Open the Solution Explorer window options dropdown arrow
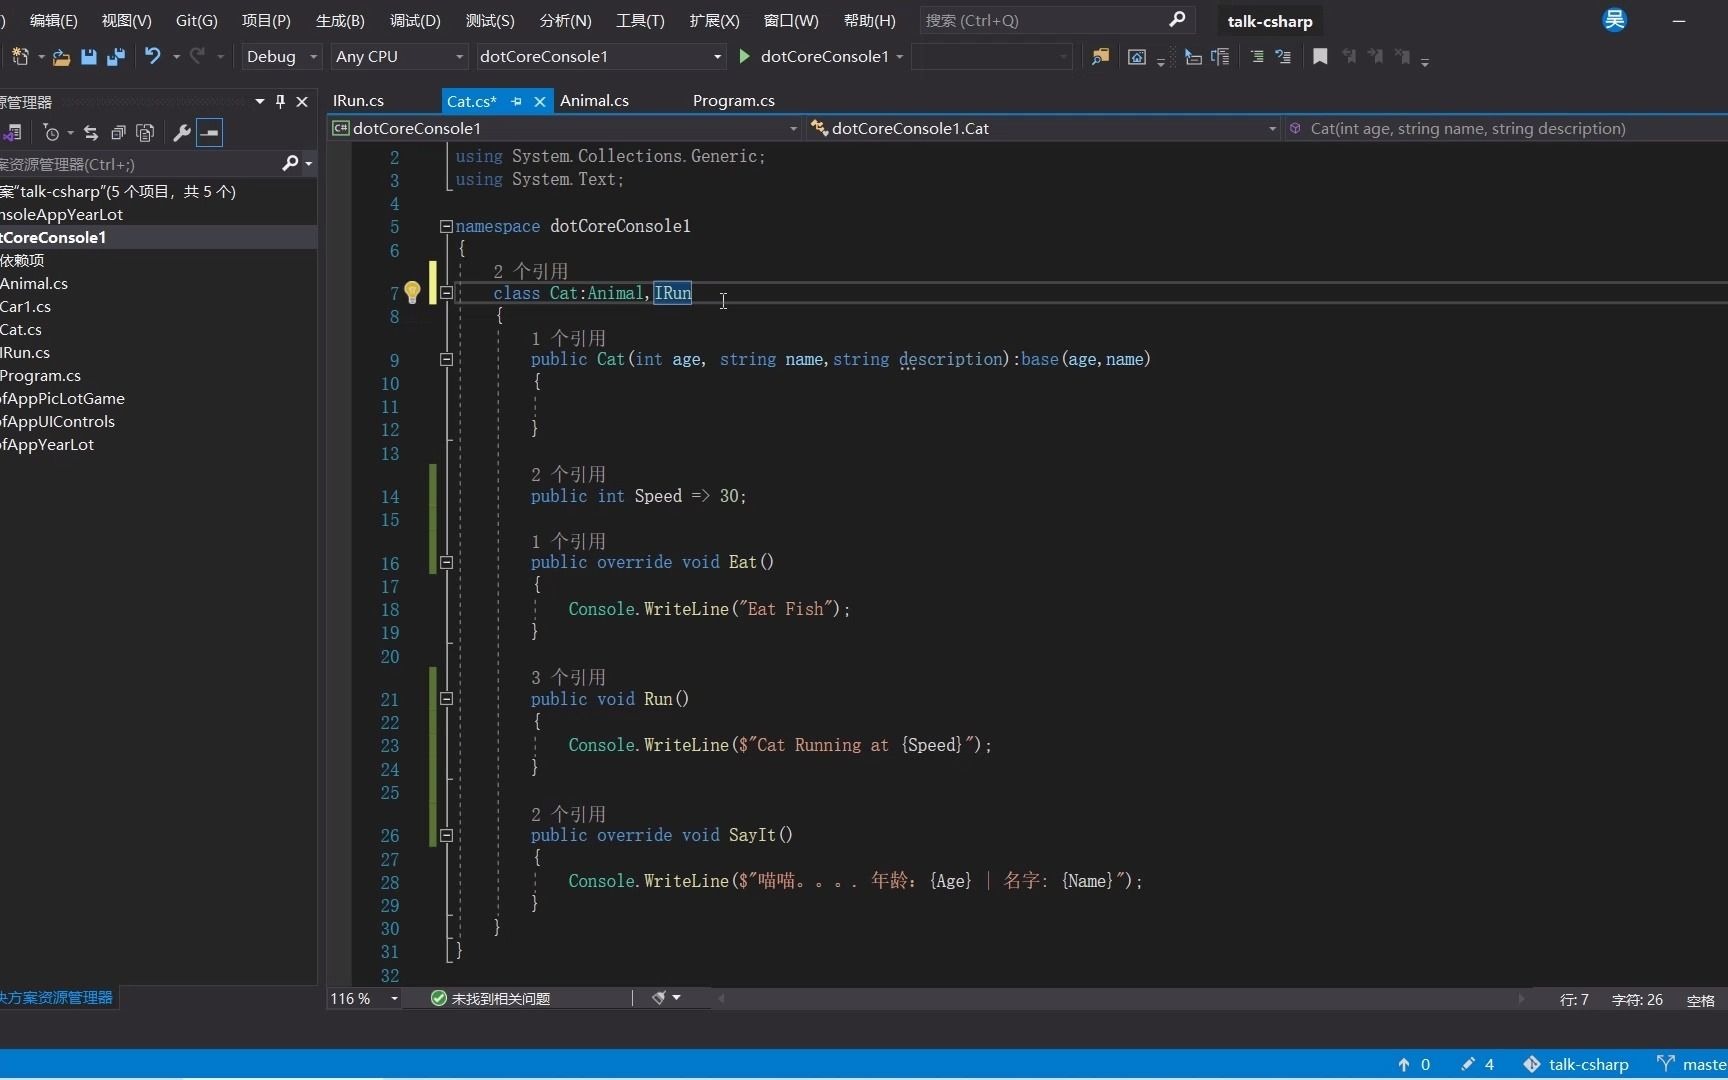Image resolution: width=1728 pixels, height=1080 pixels. click(x=260, y=101)
